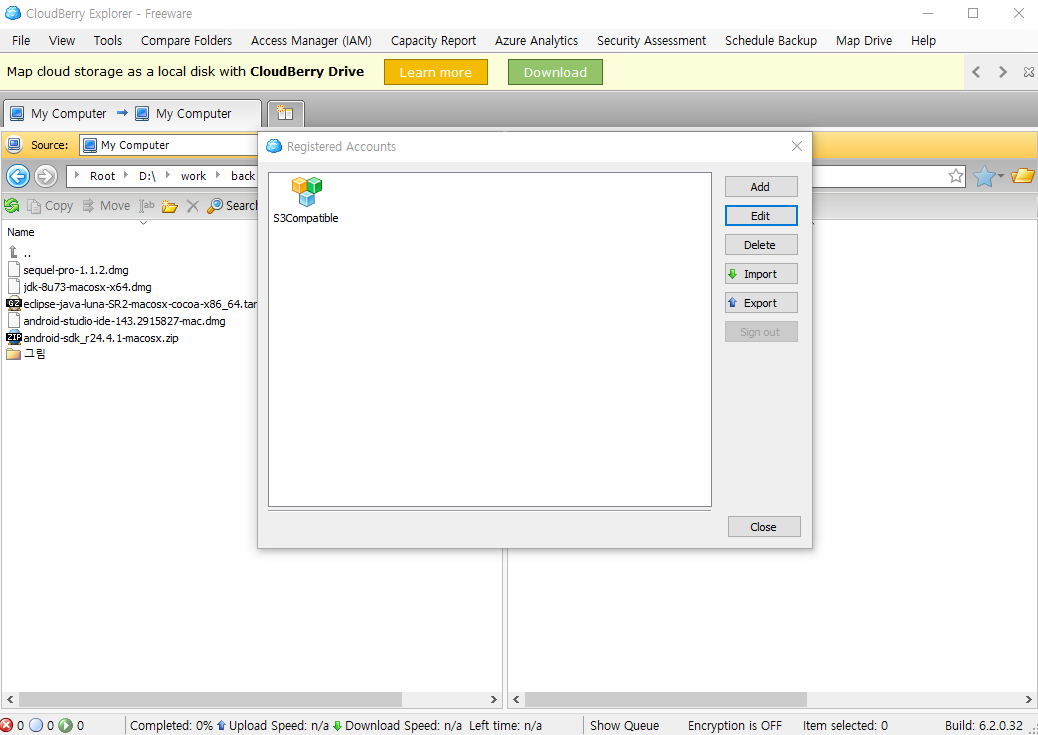
Task: Select jdk-8u73-macosx-x64.dmg file
Action: coord(79,287)
